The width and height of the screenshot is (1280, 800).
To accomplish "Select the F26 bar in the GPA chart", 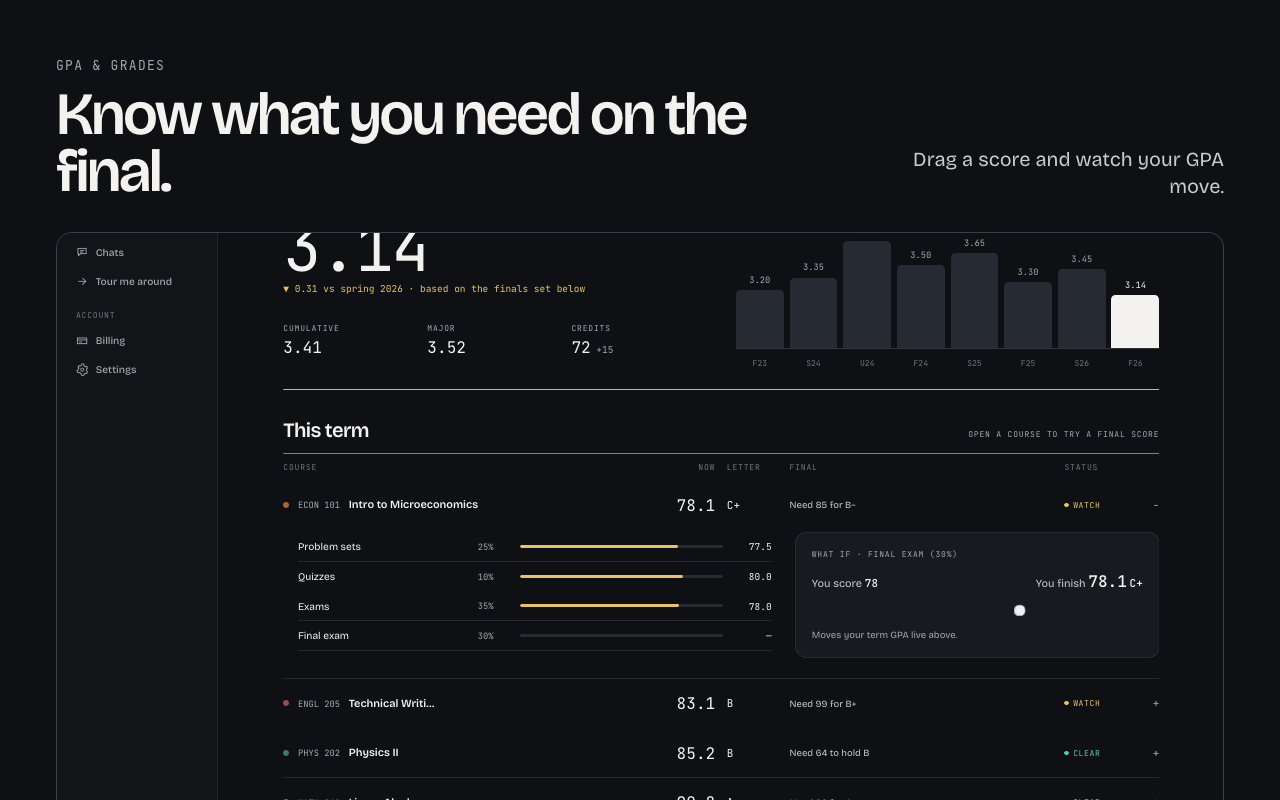I will (x=1135, y=321).
